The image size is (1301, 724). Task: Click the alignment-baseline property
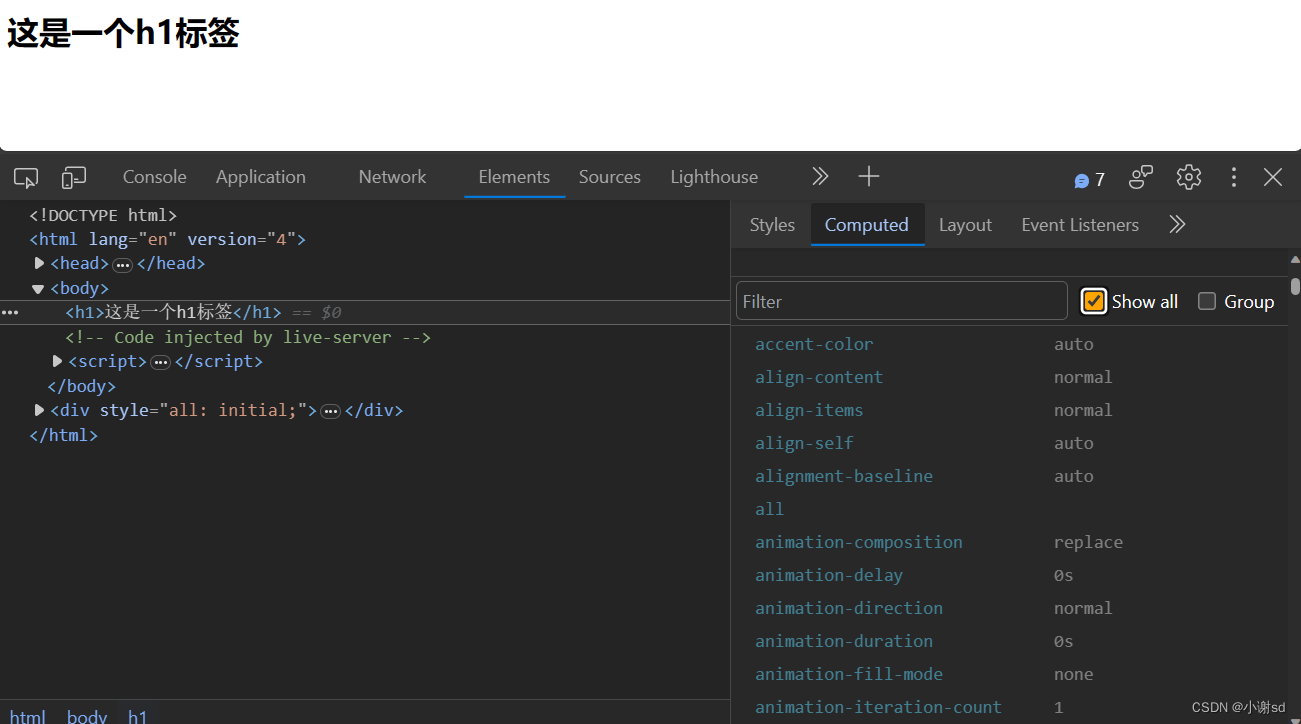click(844, 476)
